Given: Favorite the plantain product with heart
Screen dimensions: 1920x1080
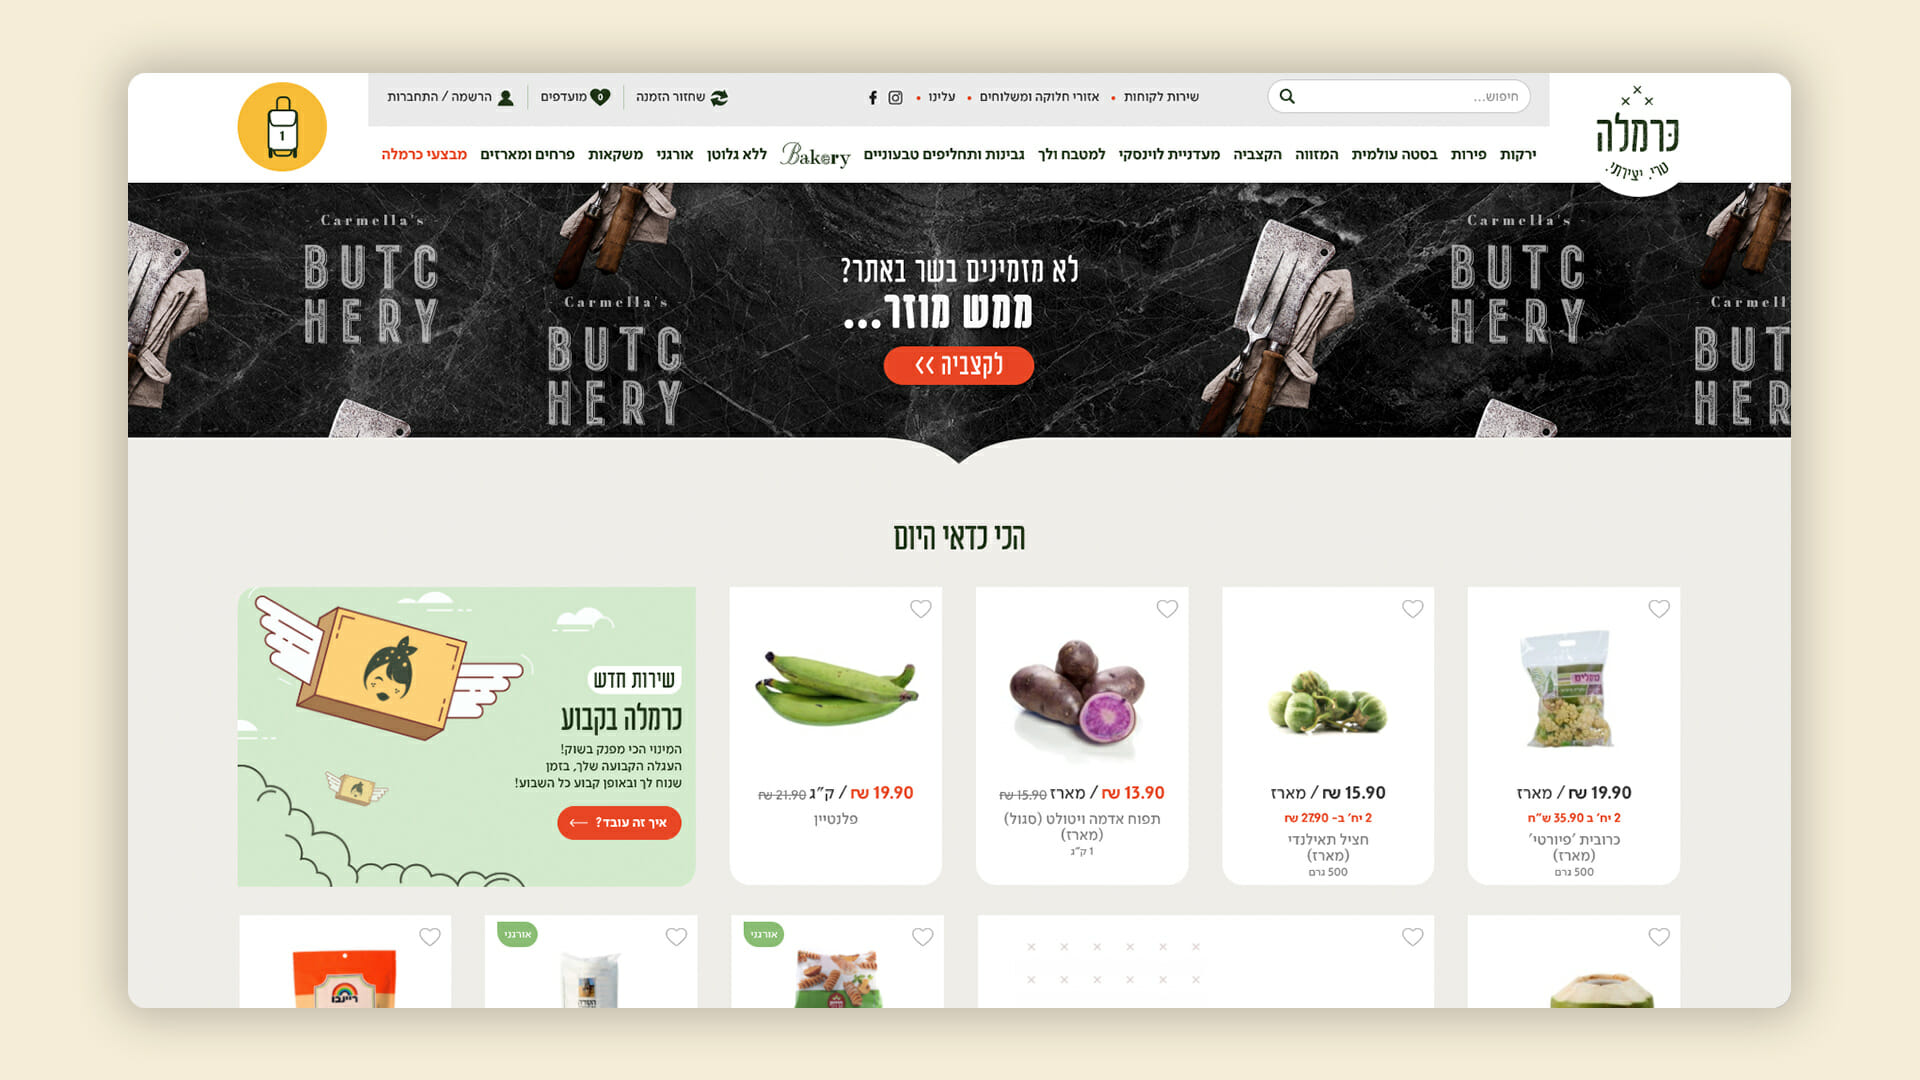Looking at the screenshot, I should click(921, 609).
